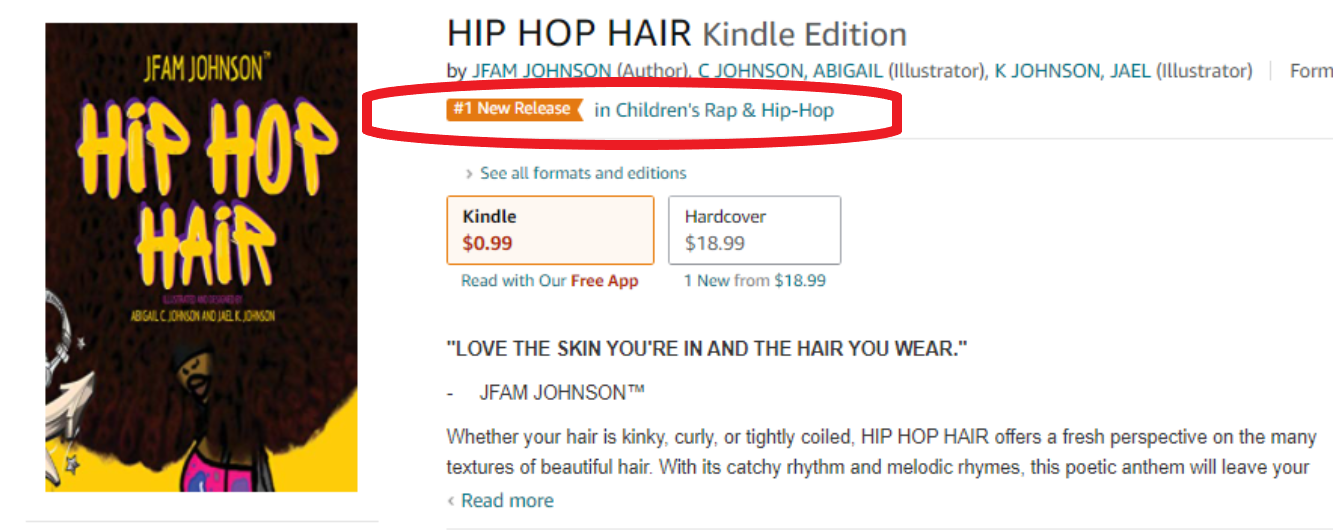This screenshot has height=530, width=1333.
Task: Open the Hip Hop Hair book cover image
Action: click(x=201, y=257)
